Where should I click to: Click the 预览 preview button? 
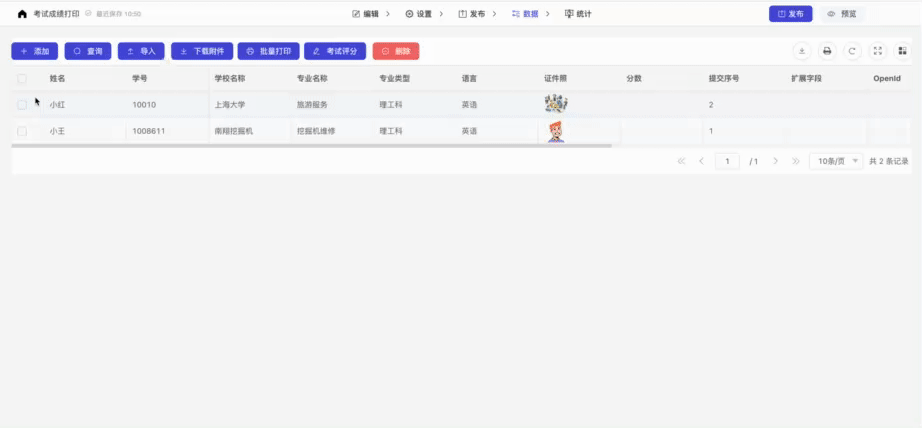pos(842,14)
